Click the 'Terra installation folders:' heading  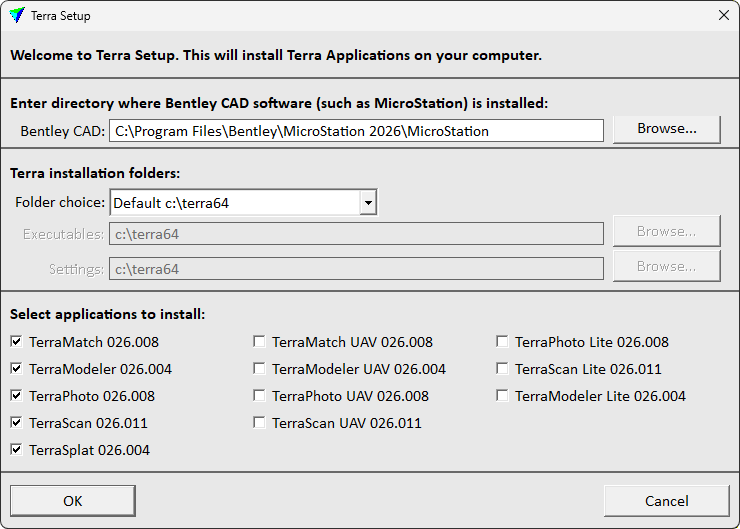click(95, 173)
